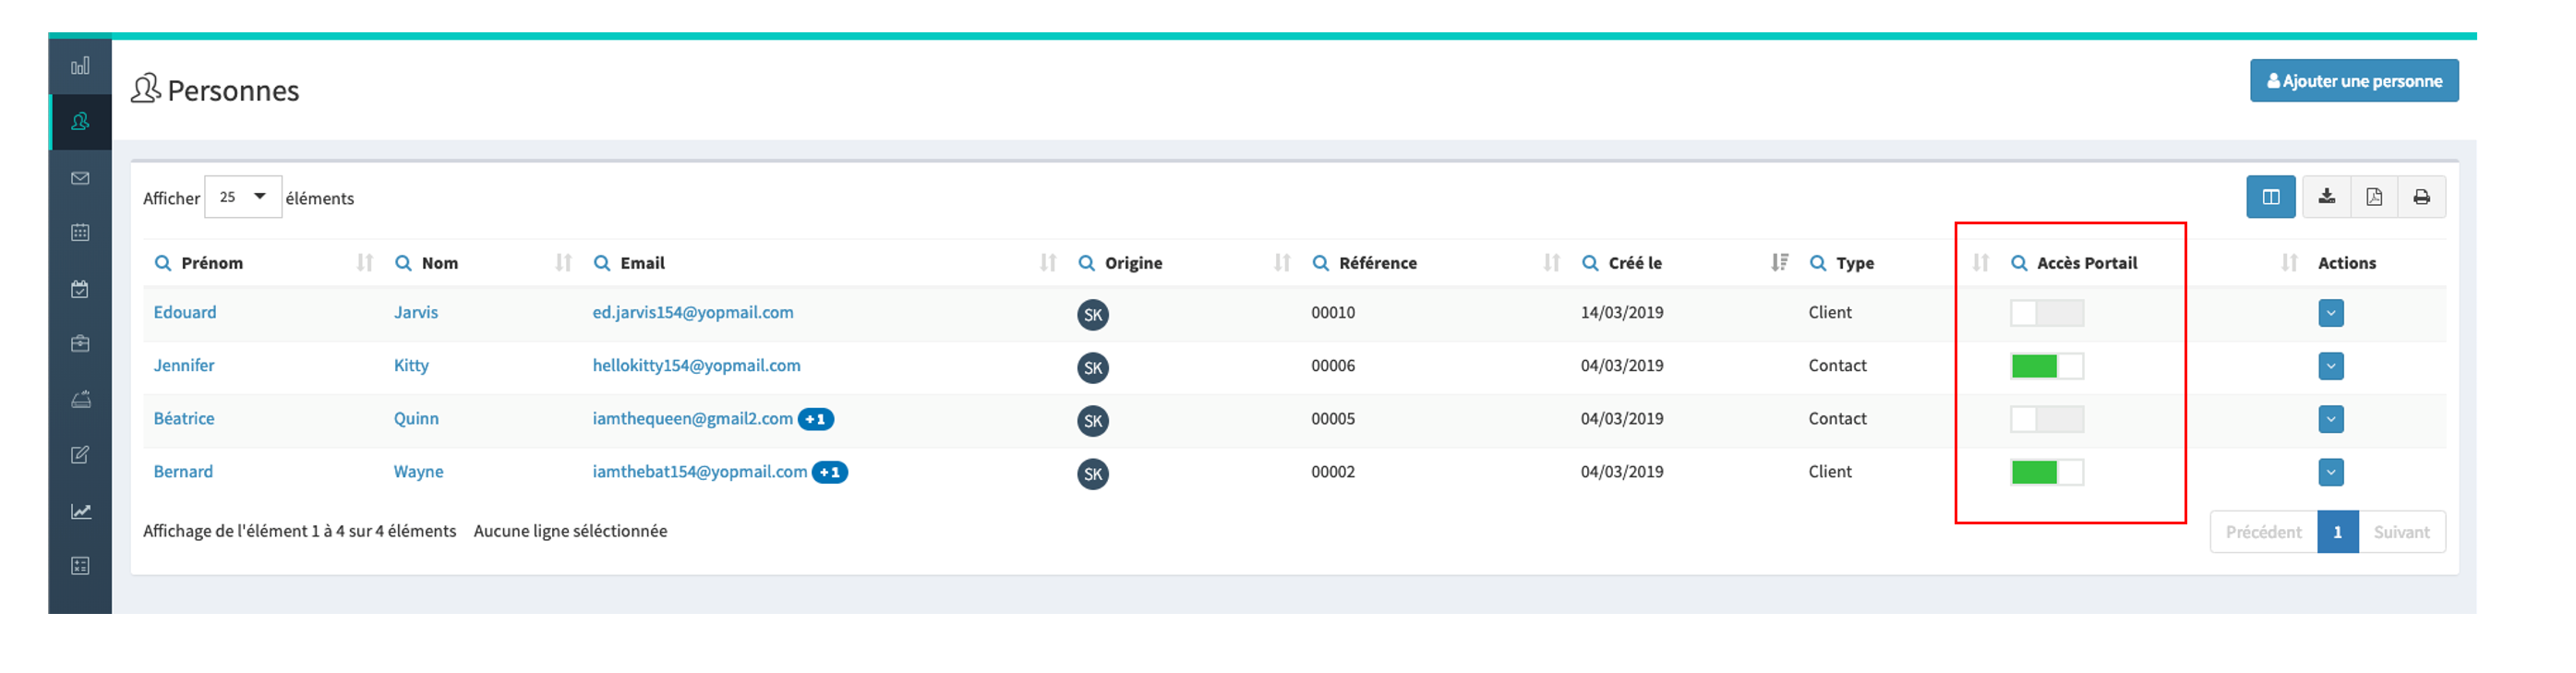Go to Précédent page
The width and height of the screenshot is (2576, 673).
point(2263,532)
